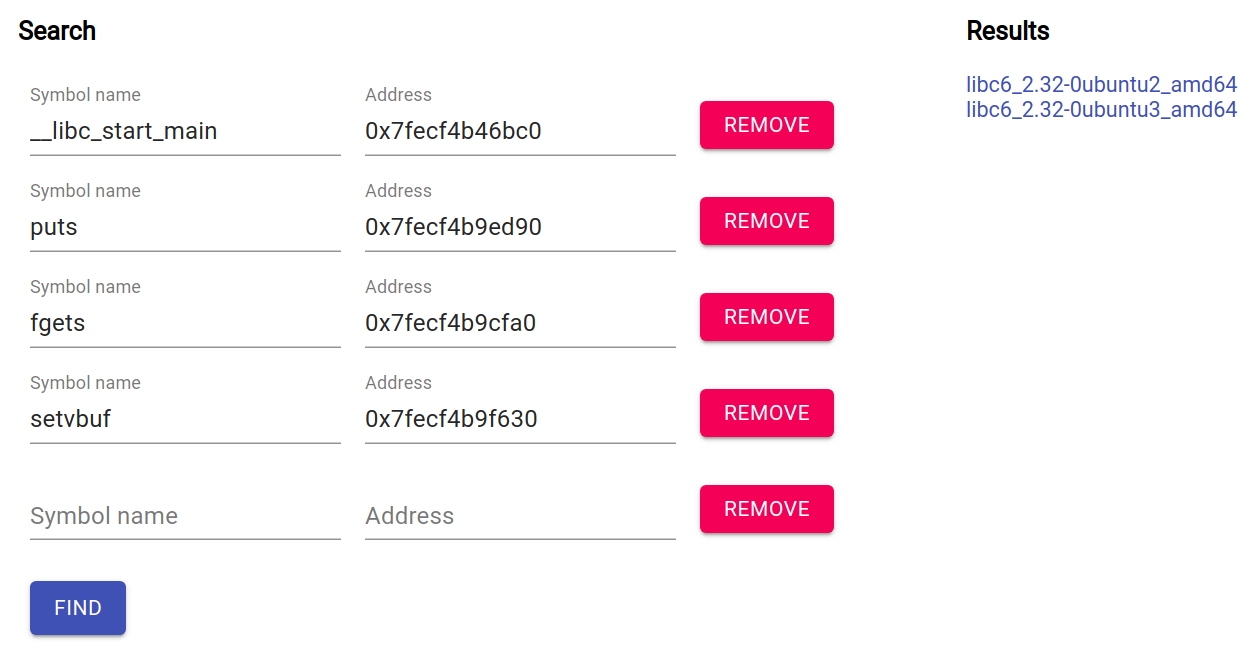
Task: Select the empty Address field
Action: click(520, 515)
